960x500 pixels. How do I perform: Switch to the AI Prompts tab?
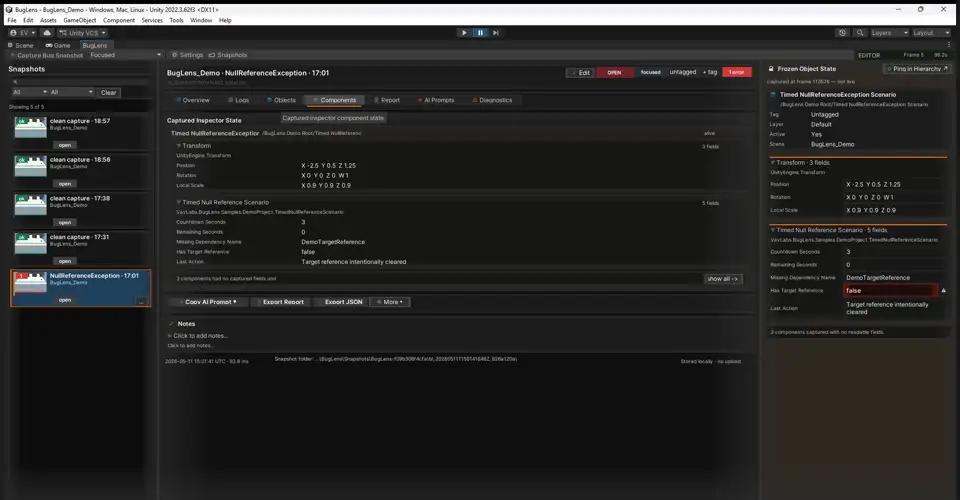click(x=436, y=100)
